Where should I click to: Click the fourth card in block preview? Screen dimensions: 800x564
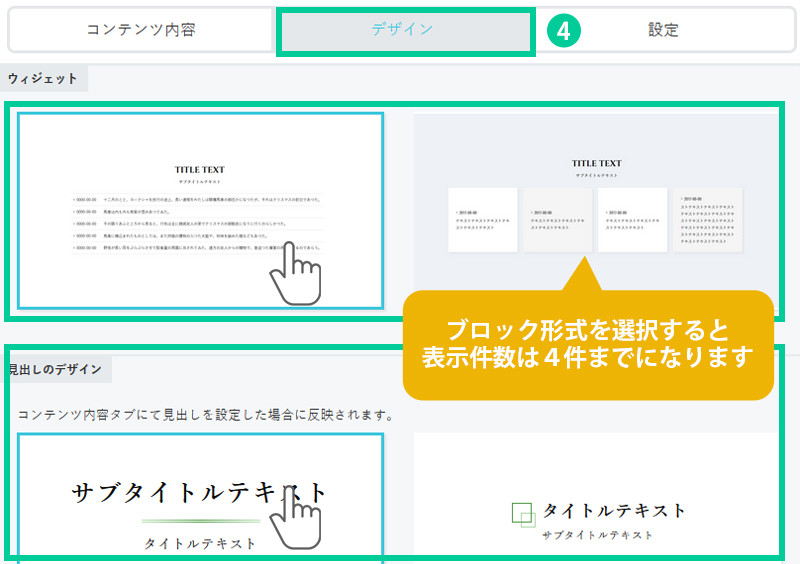[x=708, y=219]
